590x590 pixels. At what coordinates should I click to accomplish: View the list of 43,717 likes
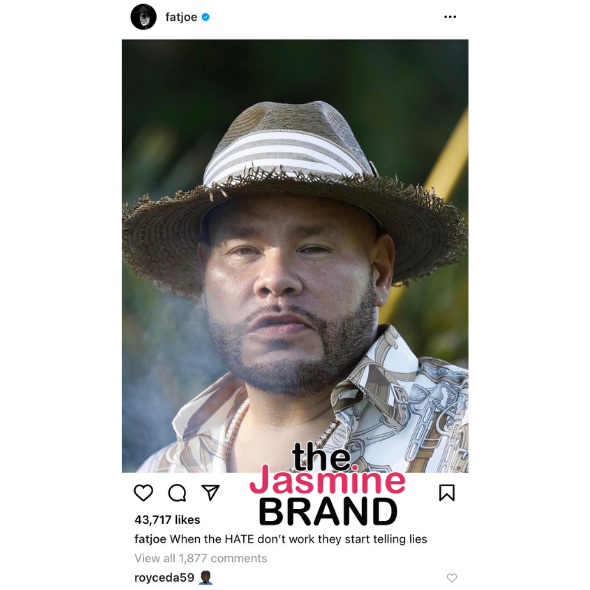167,520
